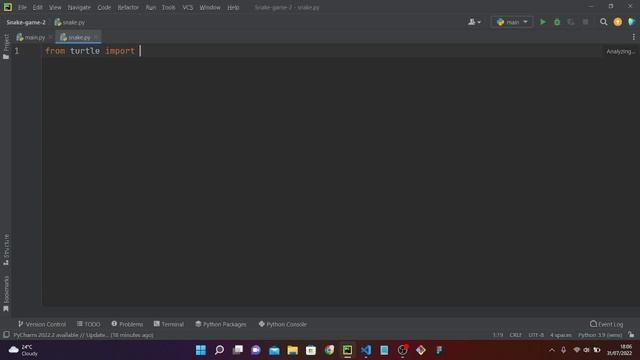Open the Problems tool window

127,324
